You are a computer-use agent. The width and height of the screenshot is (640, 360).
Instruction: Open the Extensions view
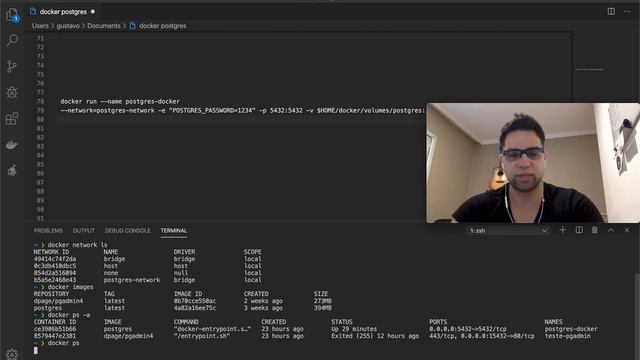tap(12, 119)
